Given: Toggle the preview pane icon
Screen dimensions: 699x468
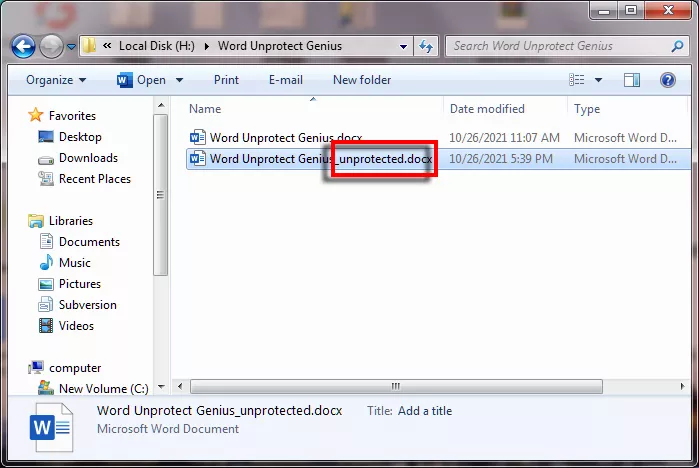Looking at the screenshot, I should (x=632, y=80).
